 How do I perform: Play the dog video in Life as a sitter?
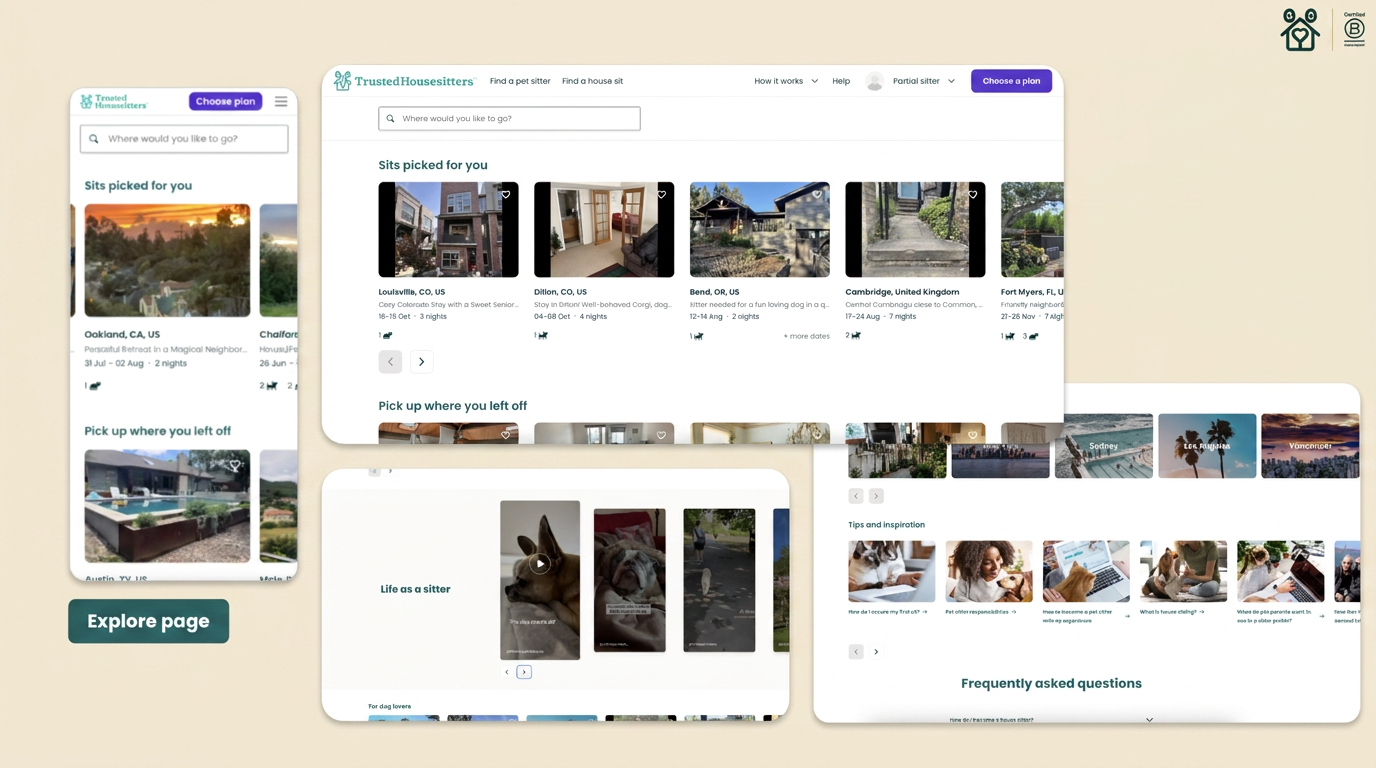pos(540,564)
